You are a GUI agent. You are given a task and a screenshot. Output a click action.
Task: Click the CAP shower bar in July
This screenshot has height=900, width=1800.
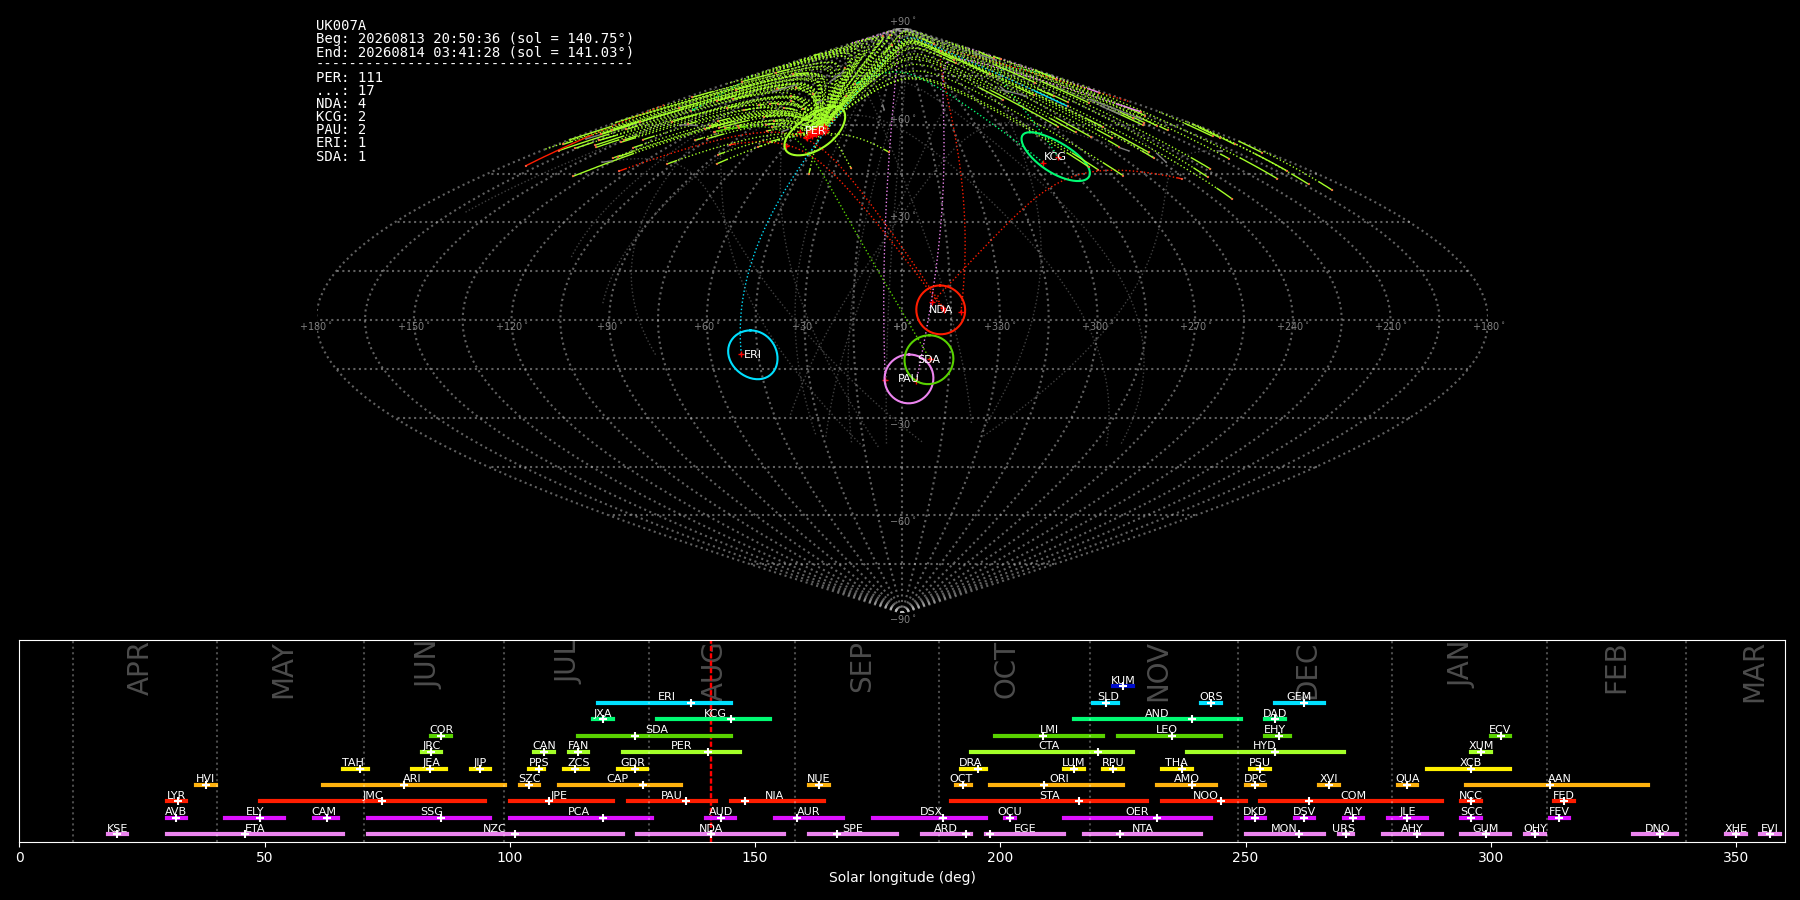click(620, 785)
